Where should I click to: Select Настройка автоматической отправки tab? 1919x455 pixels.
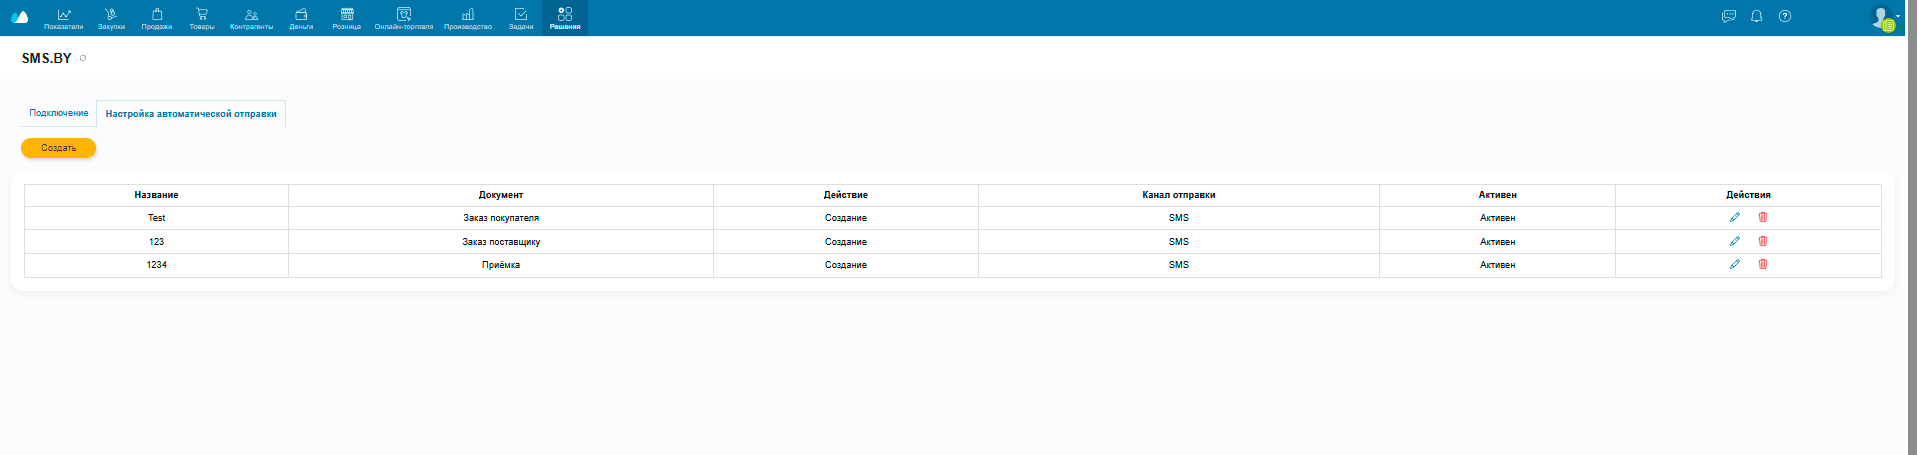click(191, 114)
